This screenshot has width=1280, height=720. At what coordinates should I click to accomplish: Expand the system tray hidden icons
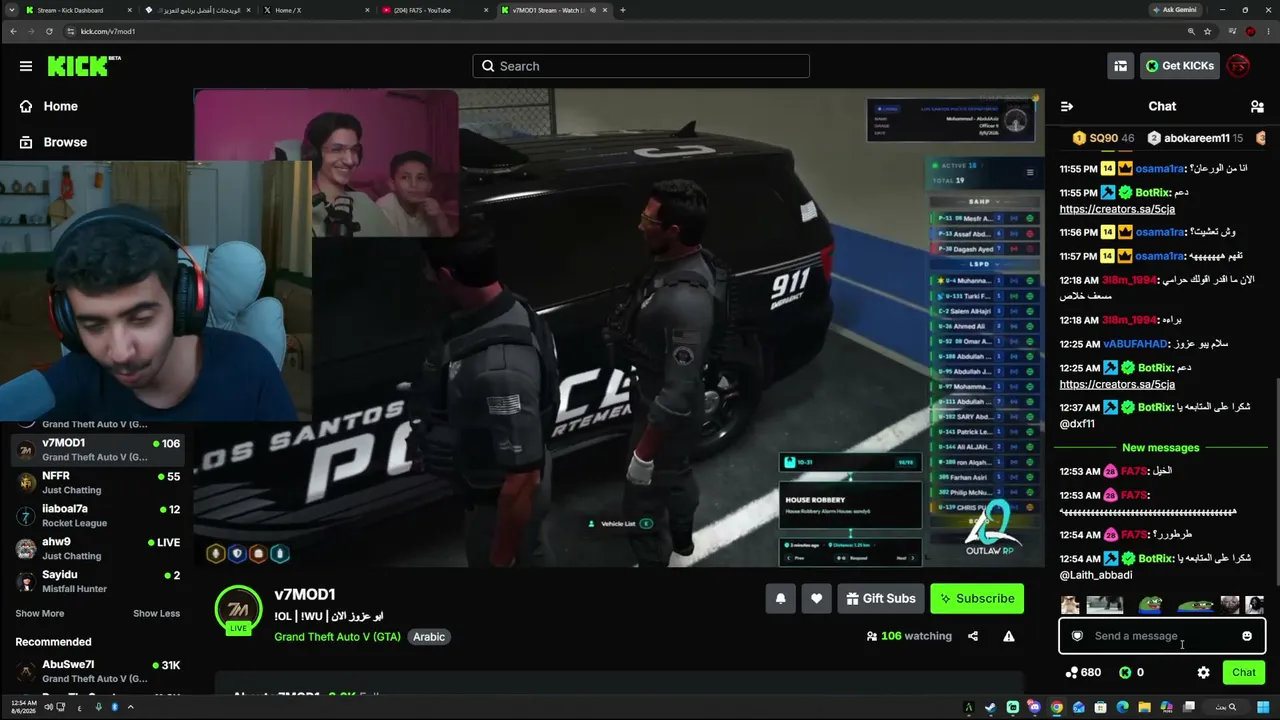[x=130, y=707]
